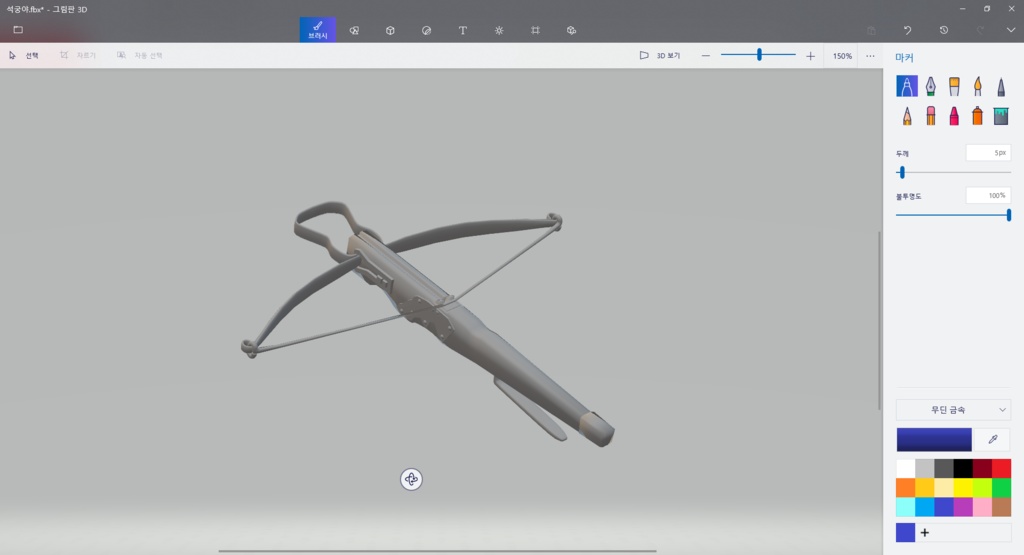Select the Eraser tool

click(931, 116)
